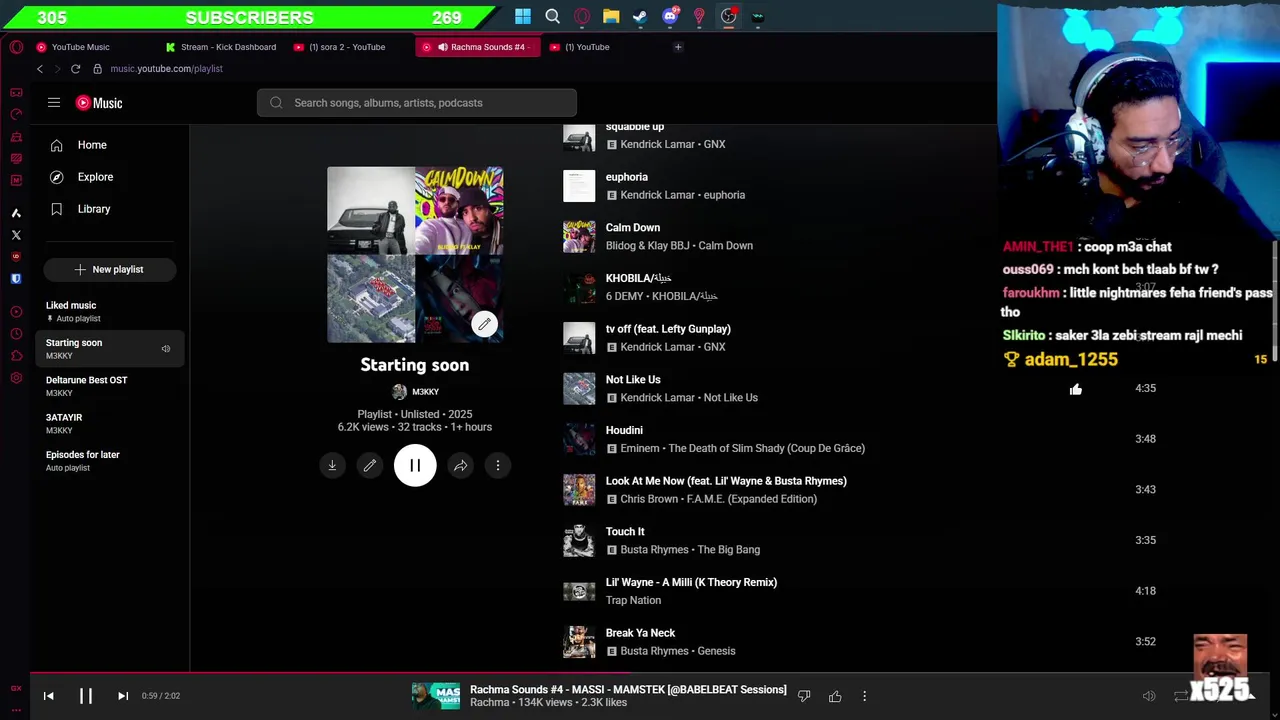
Task: Create a New playlist
Action: 110,269
